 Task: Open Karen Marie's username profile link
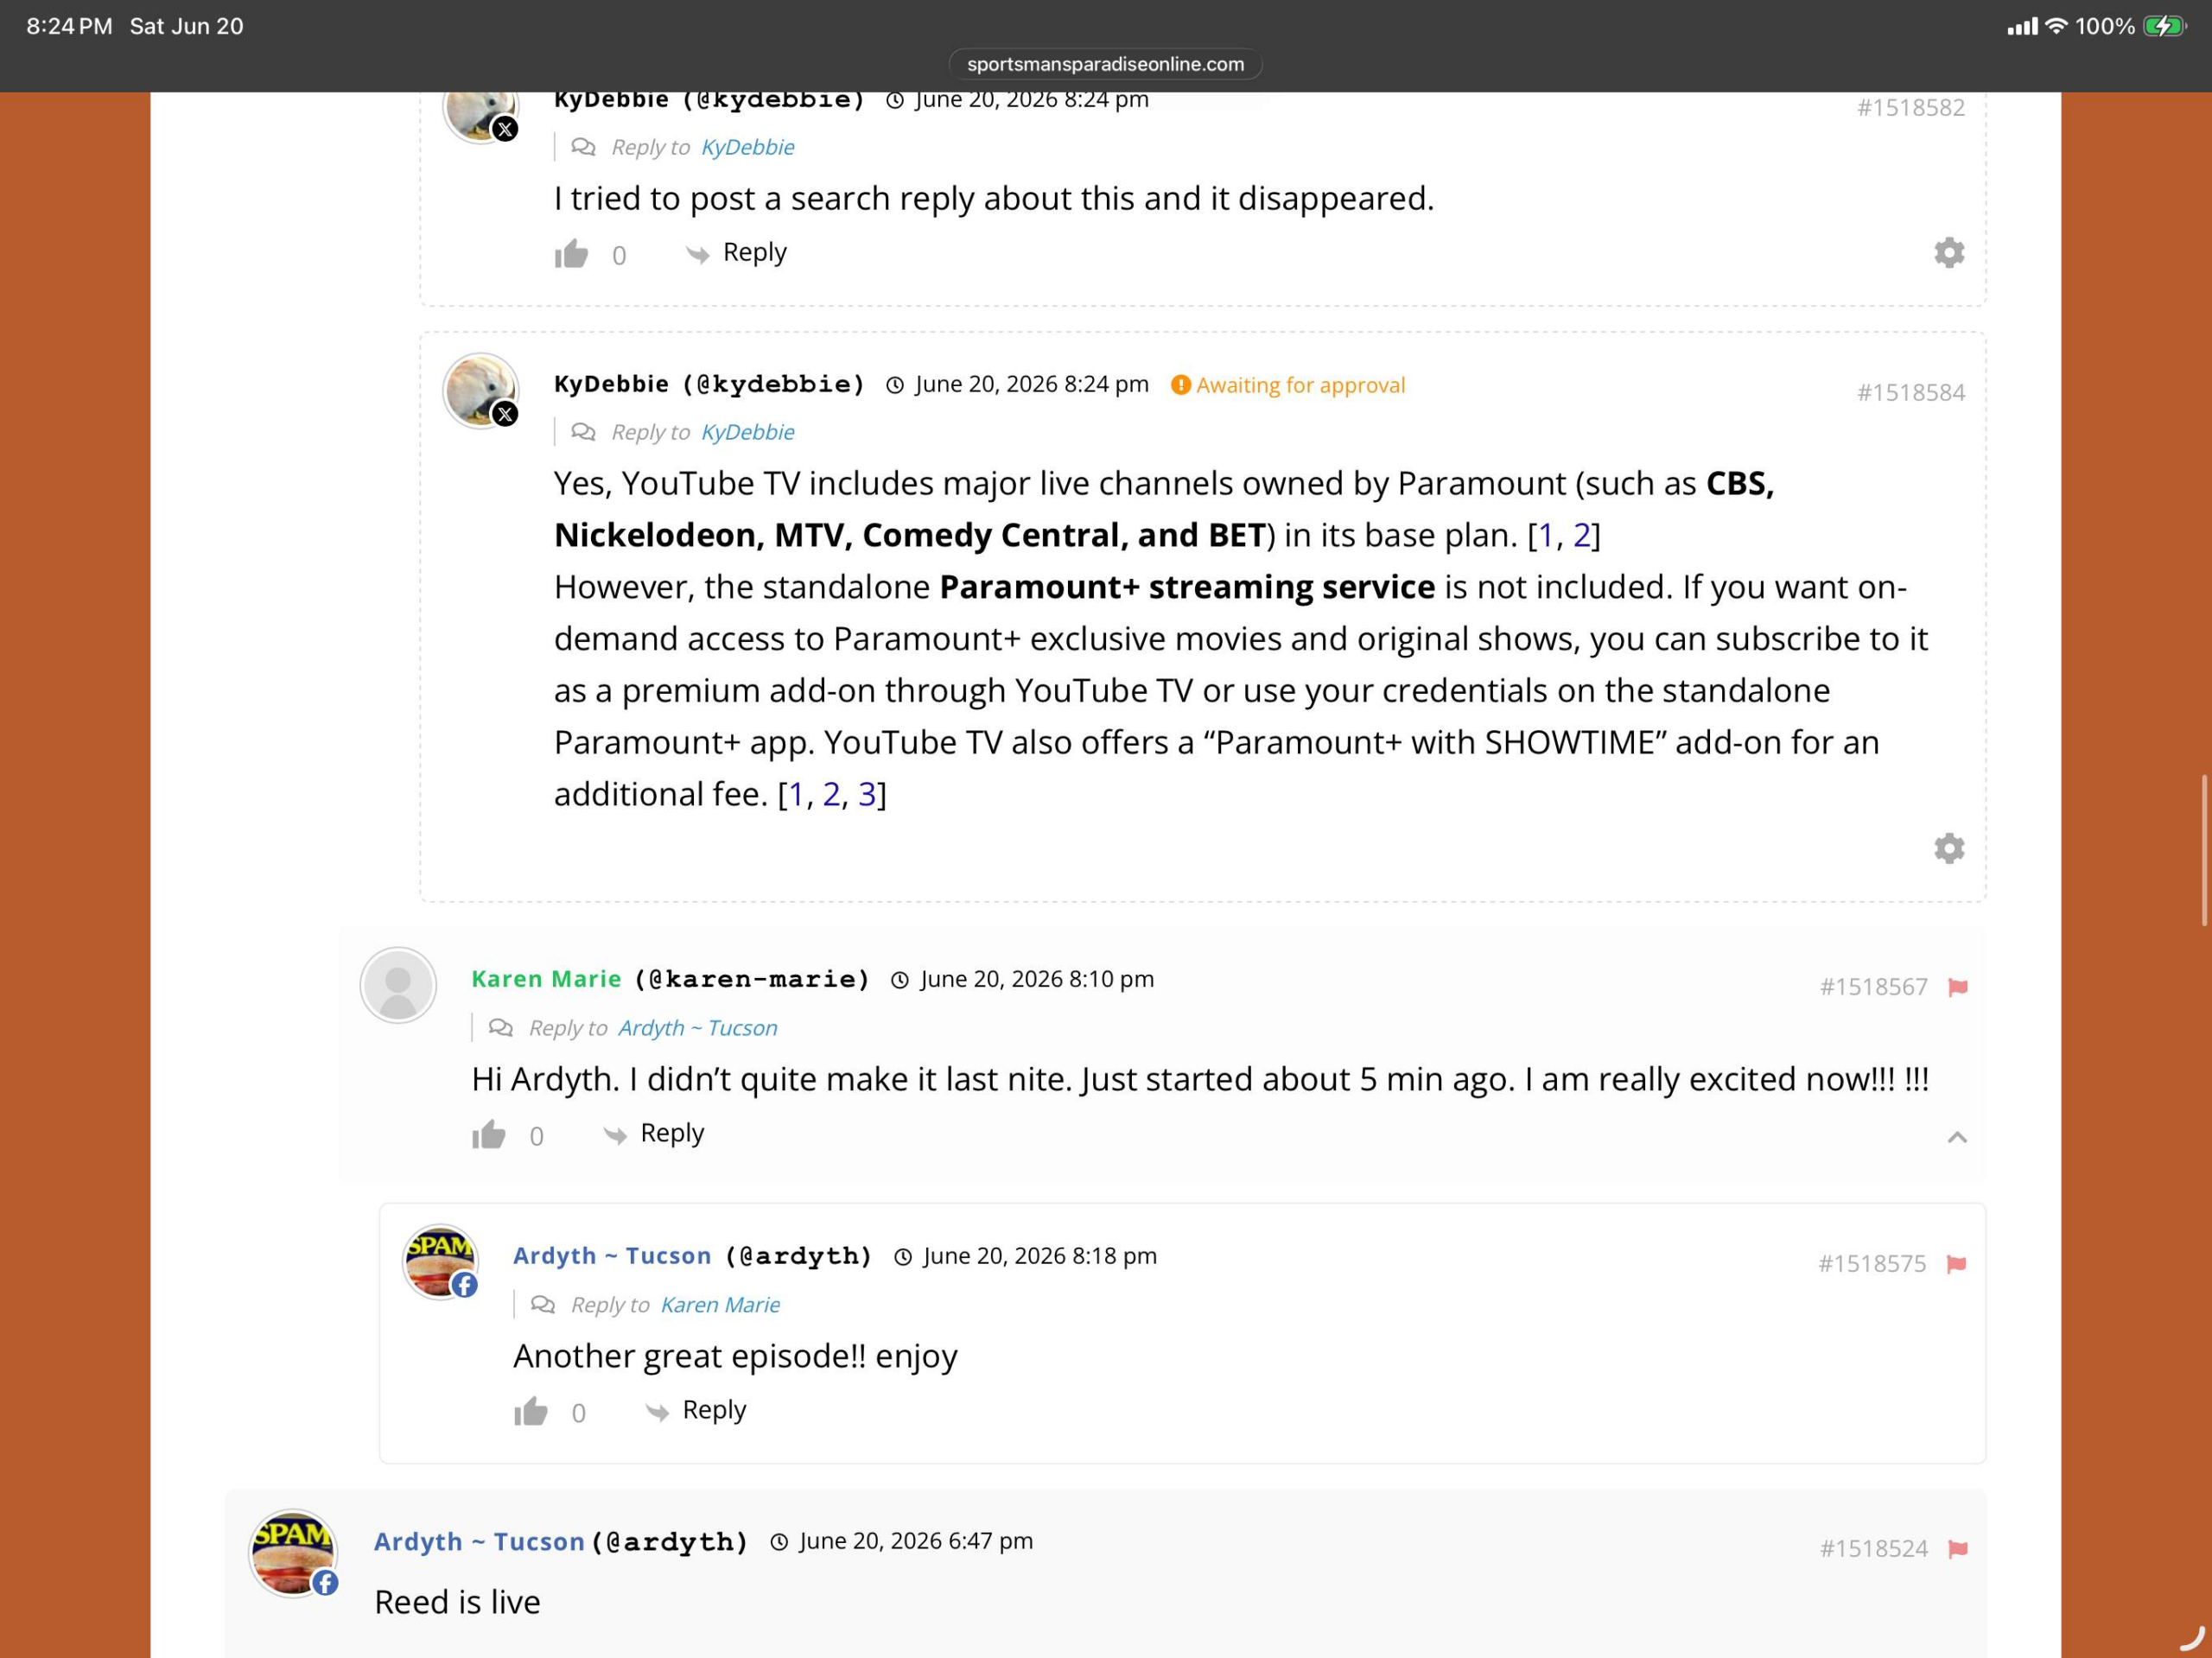pyautogui.click(x=546, y=979)
